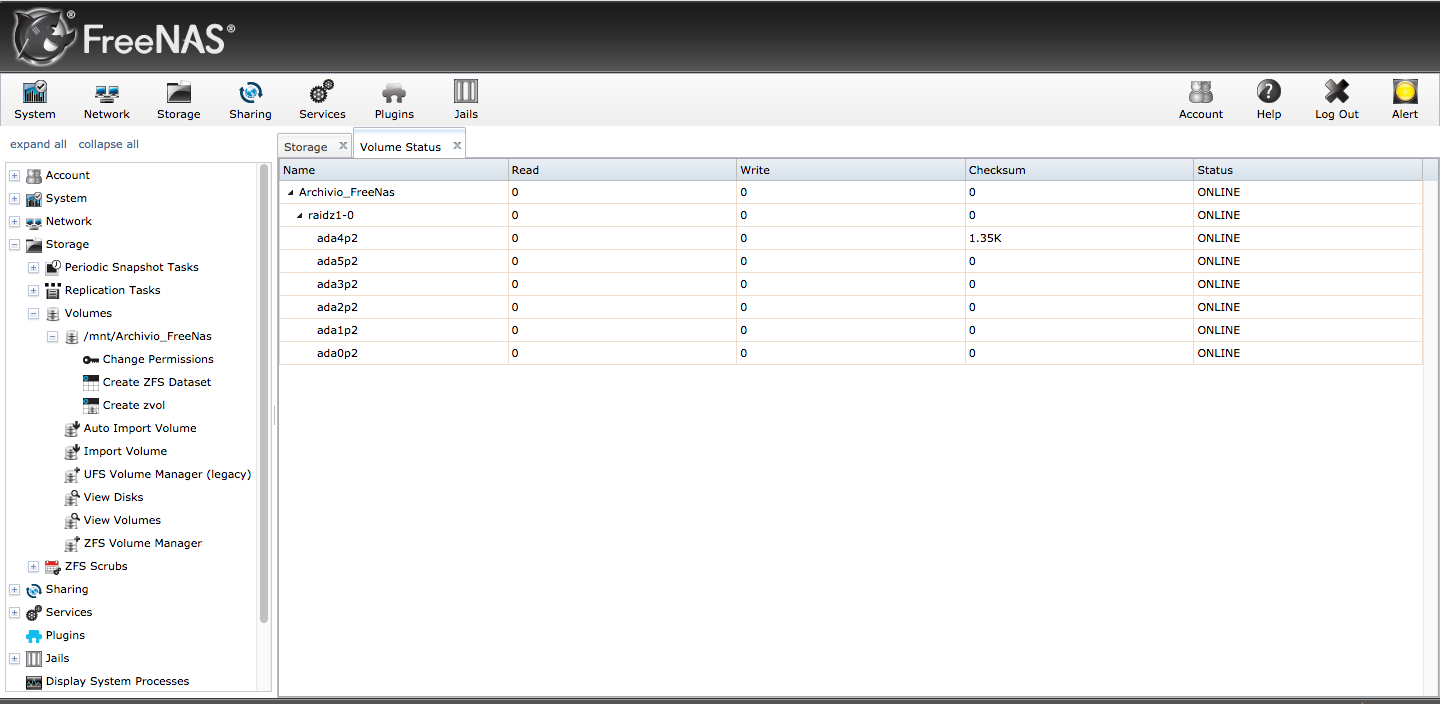Open the yellow Alert light icon
Image resolution: width=1440 pixels, height=704 pixels.
pos(1405,92)
